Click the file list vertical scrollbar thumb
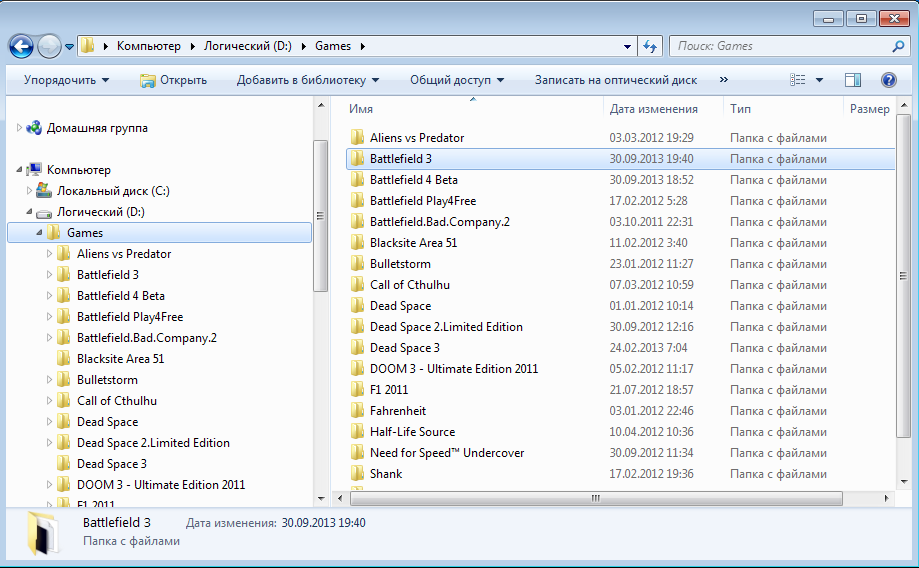This screenshot has height=568, width=919. coord(903,276)
